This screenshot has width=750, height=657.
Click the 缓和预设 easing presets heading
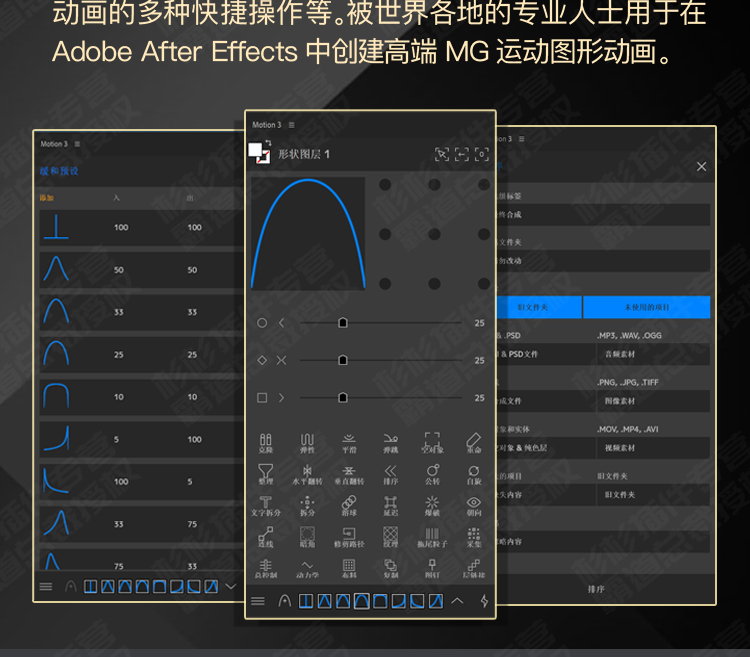[x=59, y=171]
